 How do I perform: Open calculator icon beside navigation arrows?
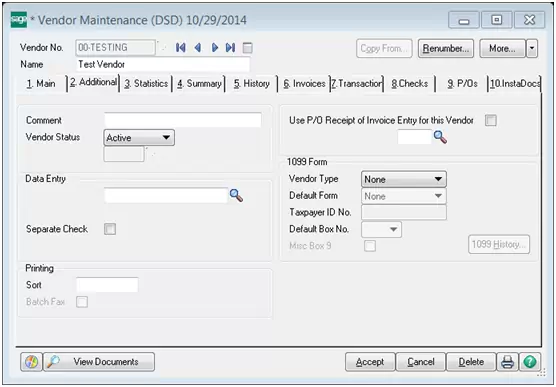coord(248,48)
